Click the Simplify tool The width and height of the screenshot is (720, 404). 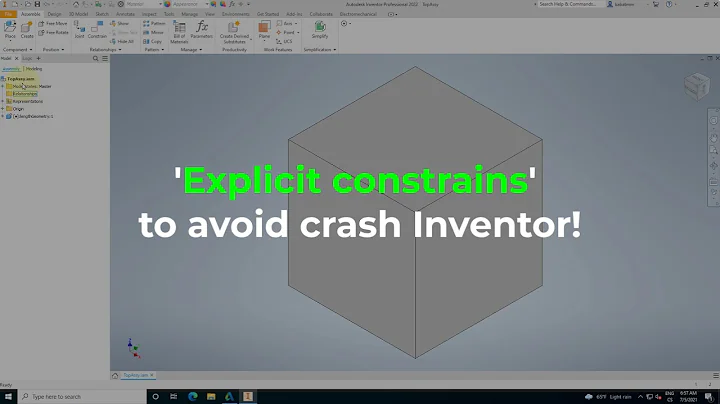click(x=320, y=30)
